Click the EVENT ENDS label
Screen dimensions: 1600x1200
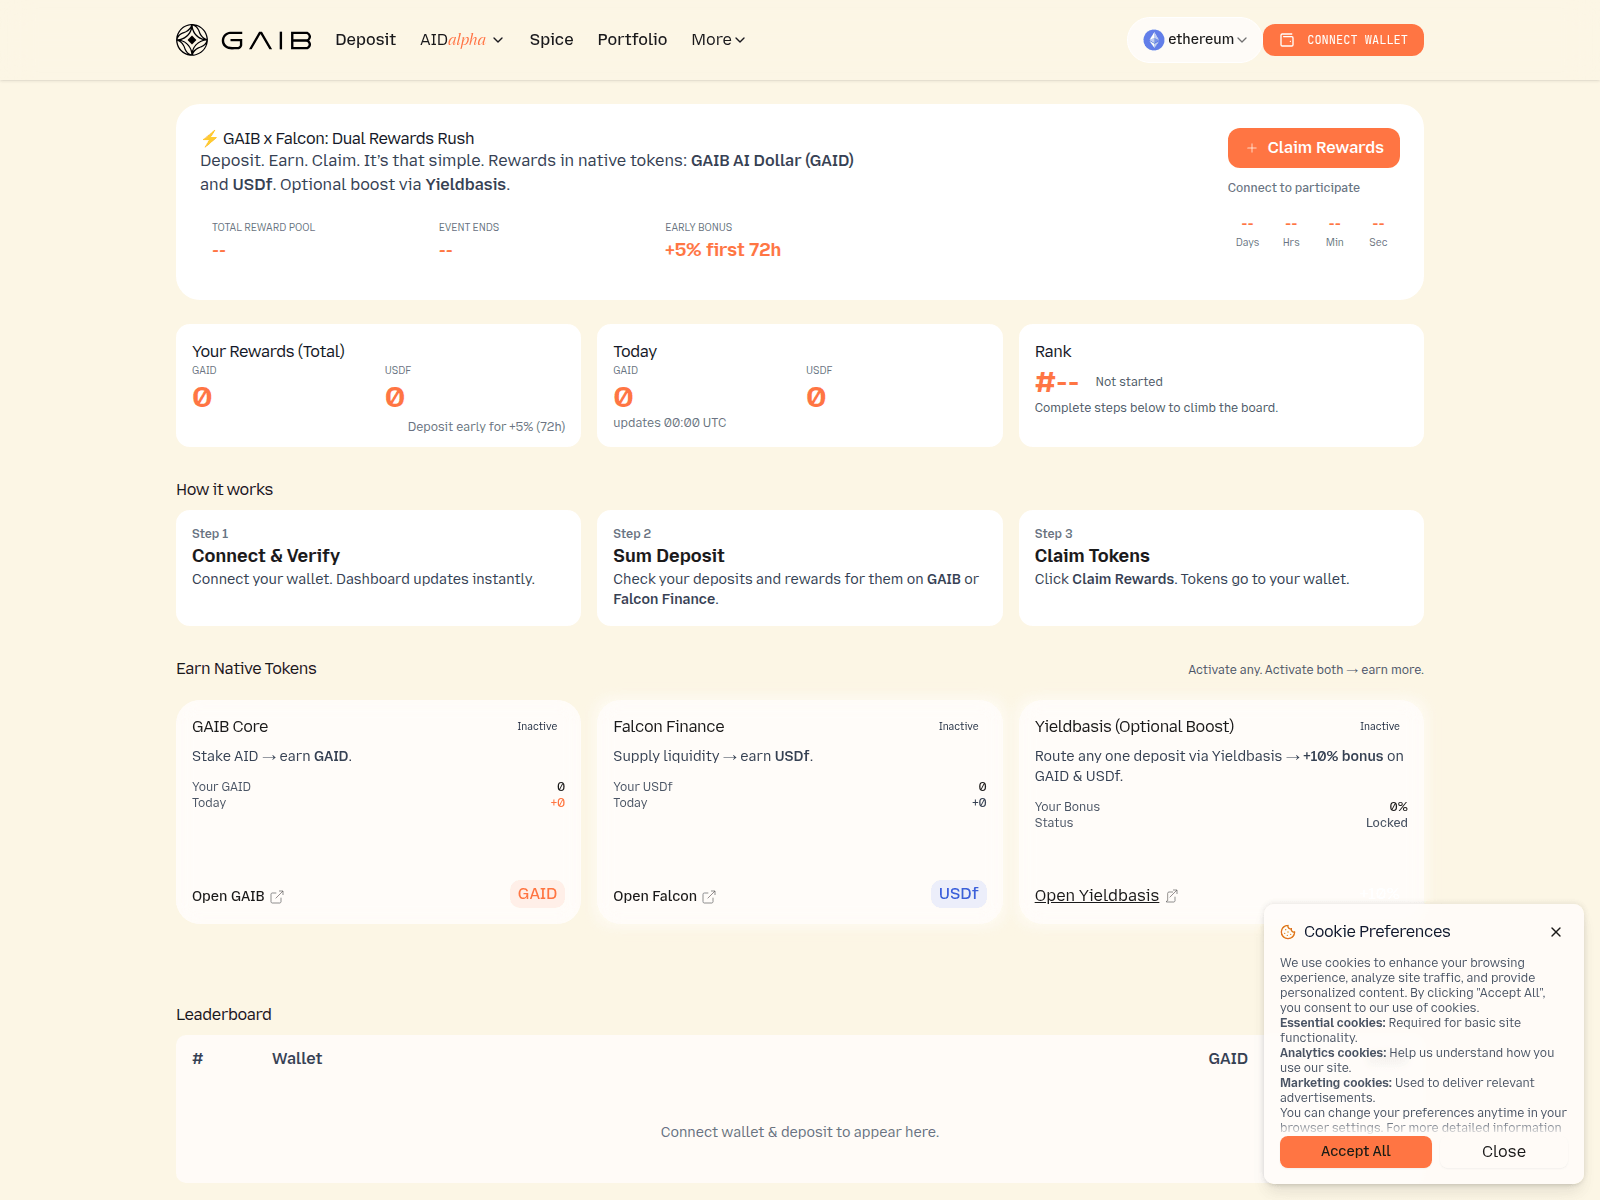[469, 228]
